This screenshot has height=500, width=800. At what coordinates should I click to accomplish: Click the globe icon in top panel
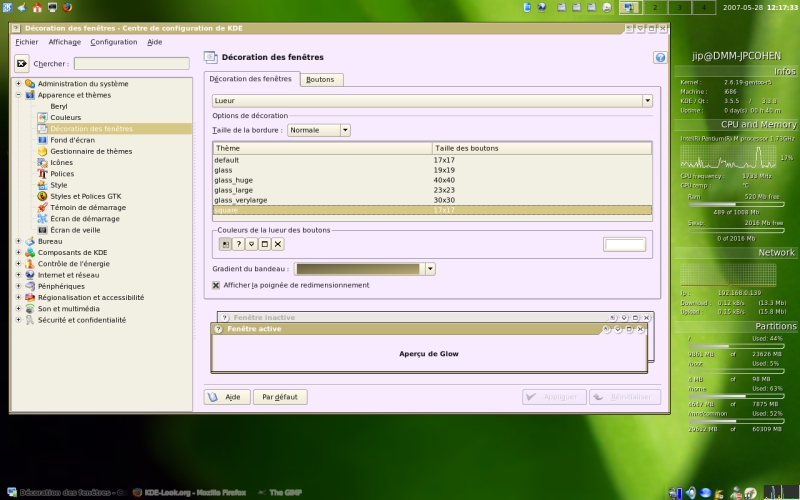tap(542, 7)
